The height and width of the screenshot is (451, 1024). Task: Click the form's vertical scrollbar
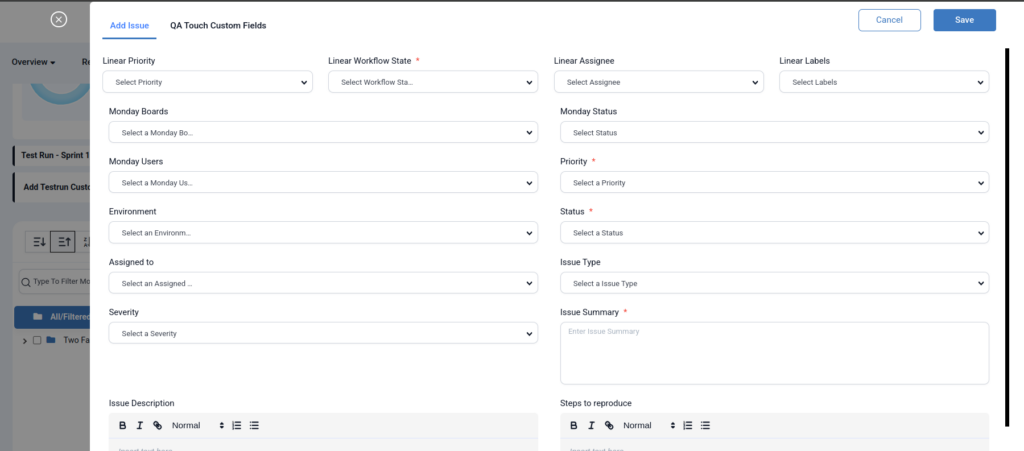point(1008,237)
